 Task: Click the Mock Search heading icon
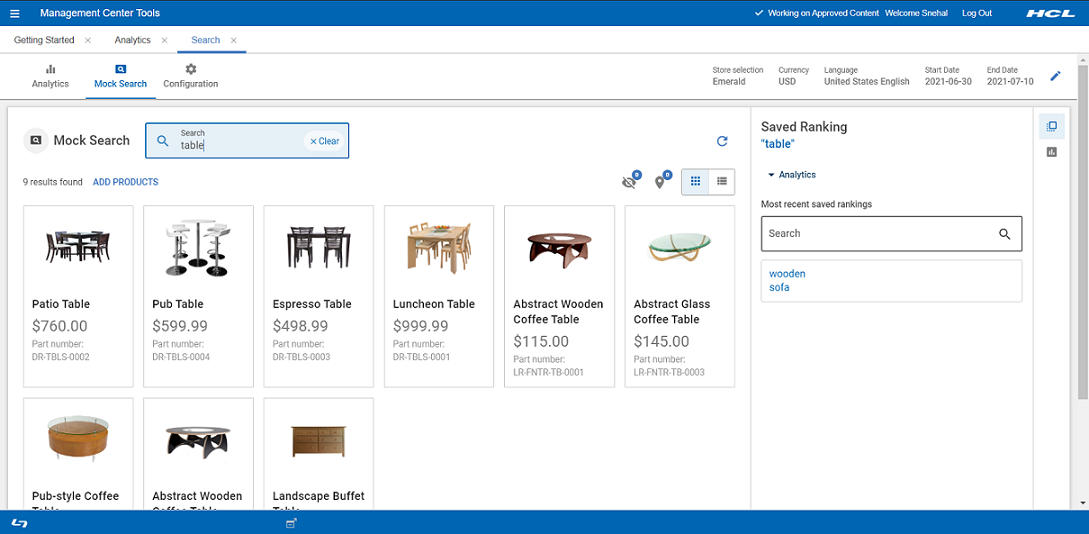pos(35,140)
